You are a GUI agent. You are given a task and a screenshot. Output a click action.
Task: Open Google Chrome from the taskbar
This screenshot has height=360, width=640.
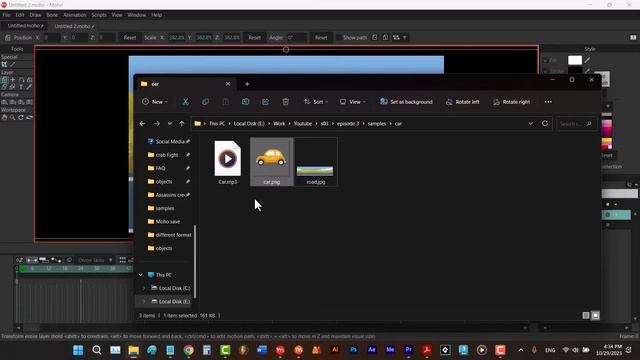[189, 350]
